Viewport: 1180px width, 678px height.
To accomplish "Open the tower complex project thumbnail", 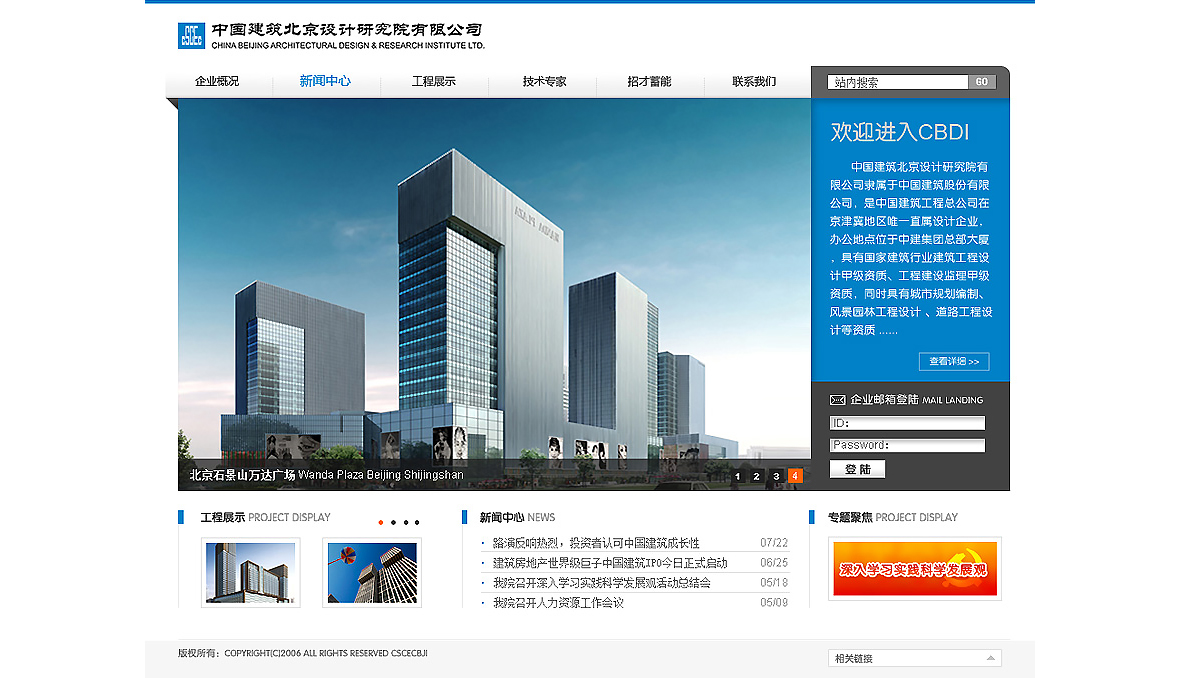I will (x=251, y=573).
